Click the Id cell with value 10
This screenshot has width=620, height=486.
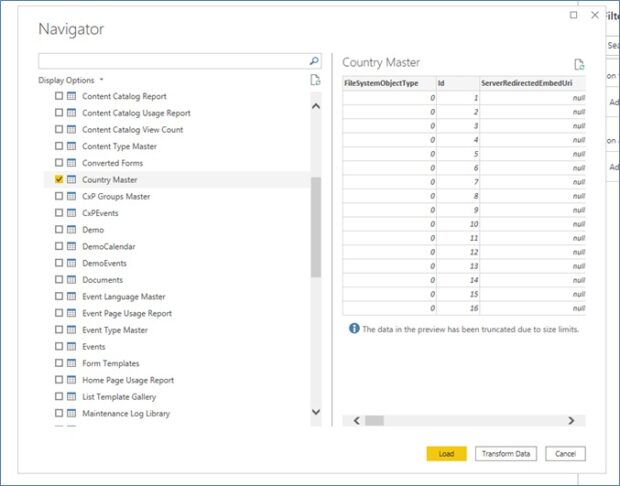click(x=458, y=224)
